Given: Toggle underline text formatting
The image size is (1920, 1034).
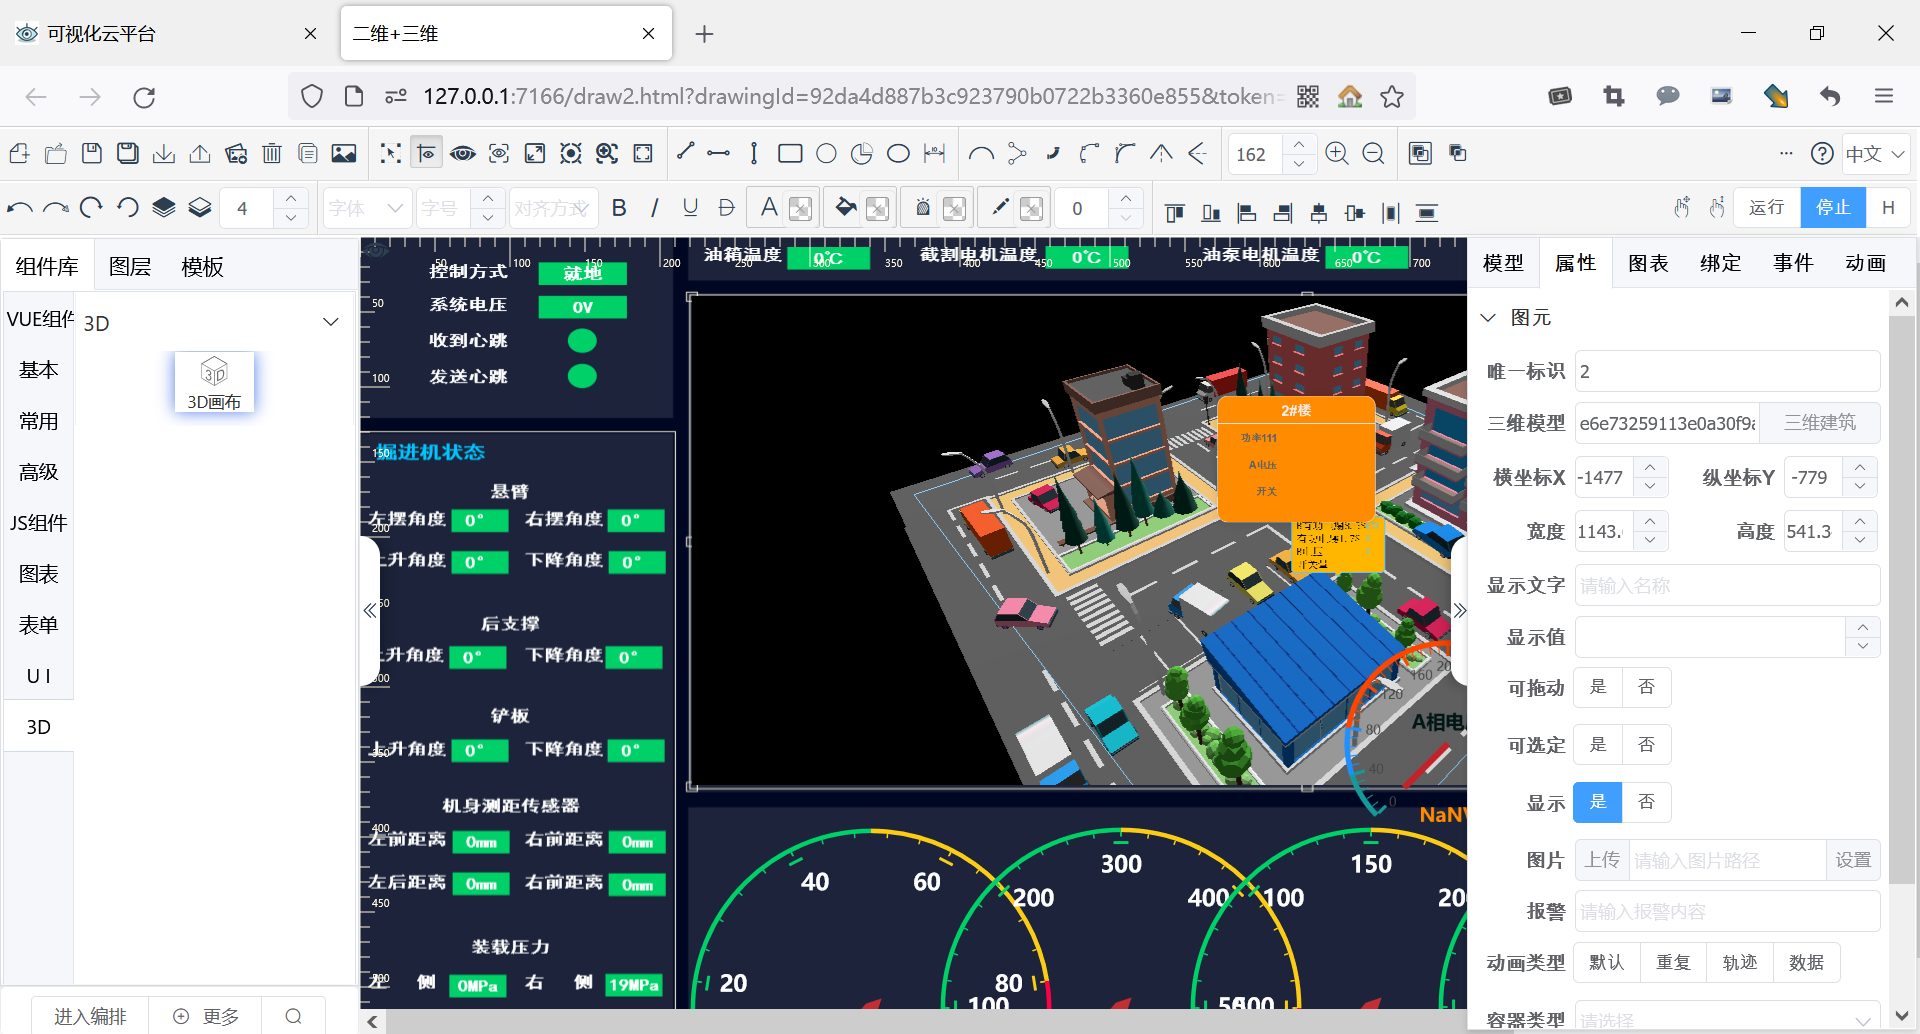Looking at the screenshot, I should tap(690, 208).
